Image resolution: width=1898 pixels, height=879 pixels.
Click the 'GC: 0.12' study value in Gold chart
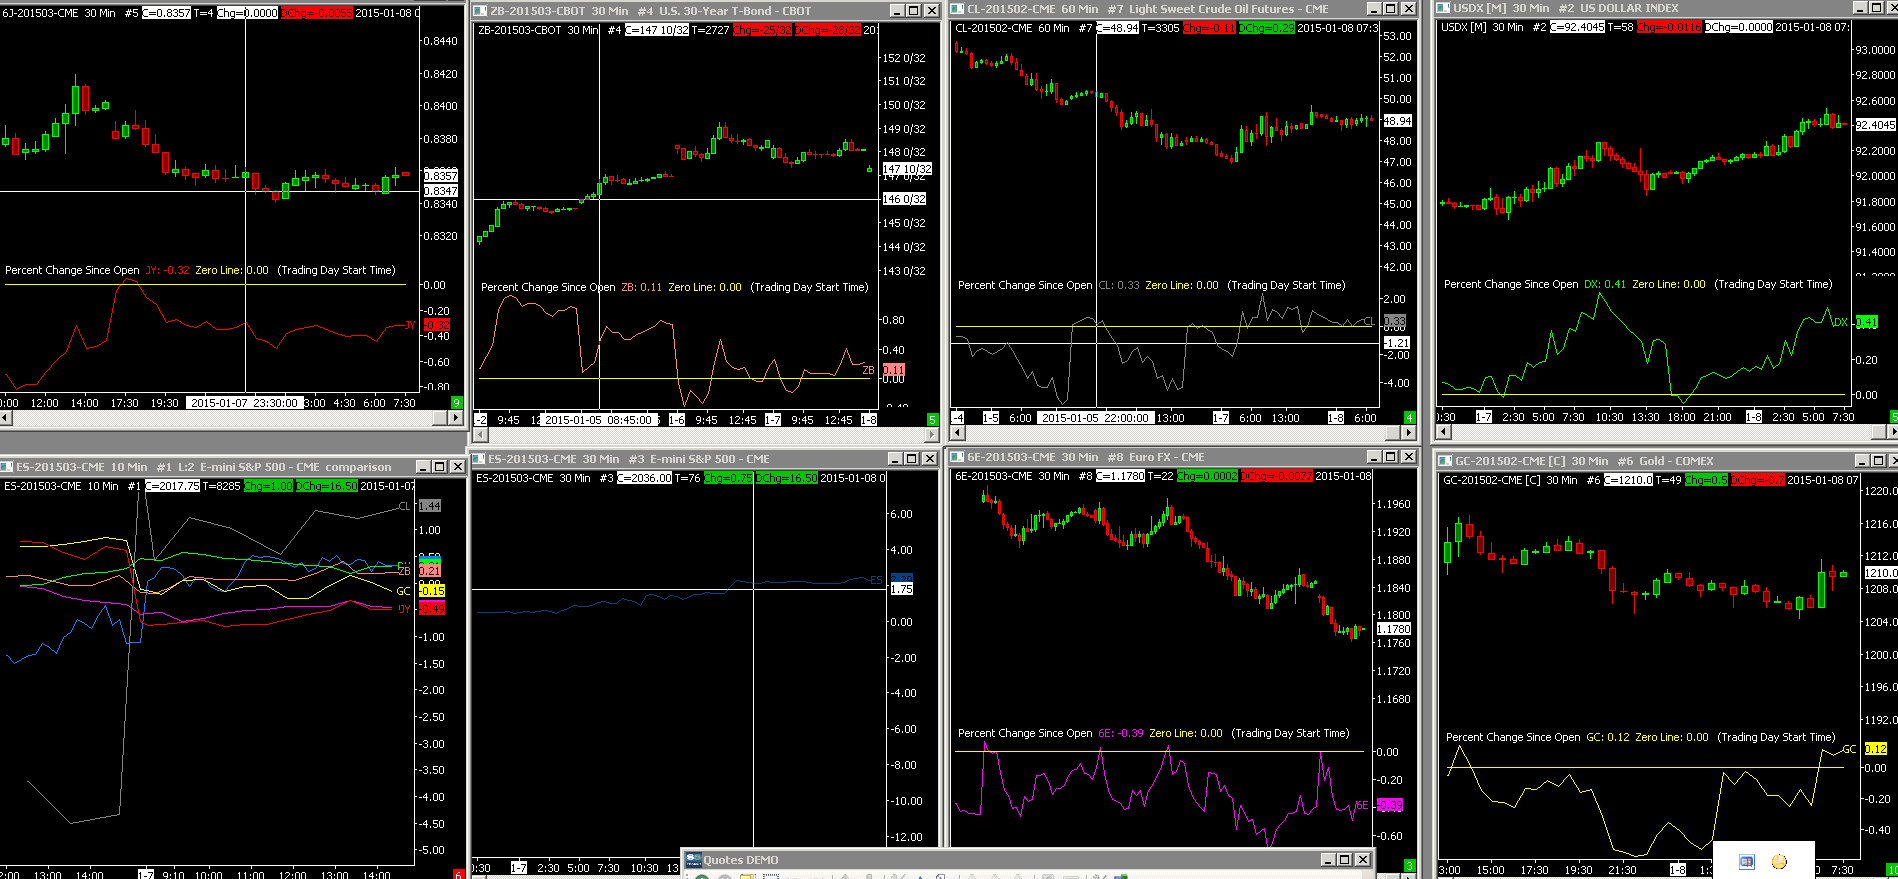pyautogui.click(x=1608, y=737)
